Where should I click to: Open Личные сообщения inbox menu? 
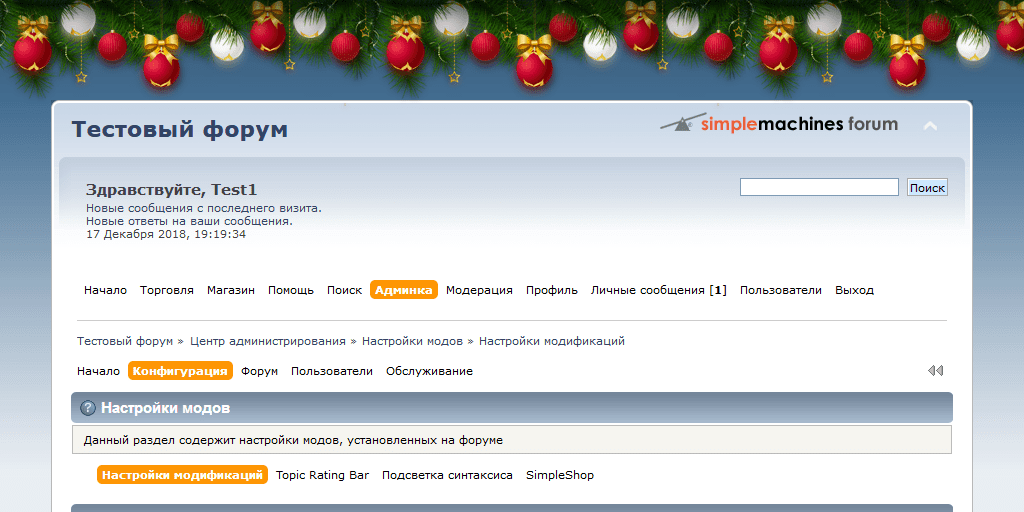coord(658,290)
